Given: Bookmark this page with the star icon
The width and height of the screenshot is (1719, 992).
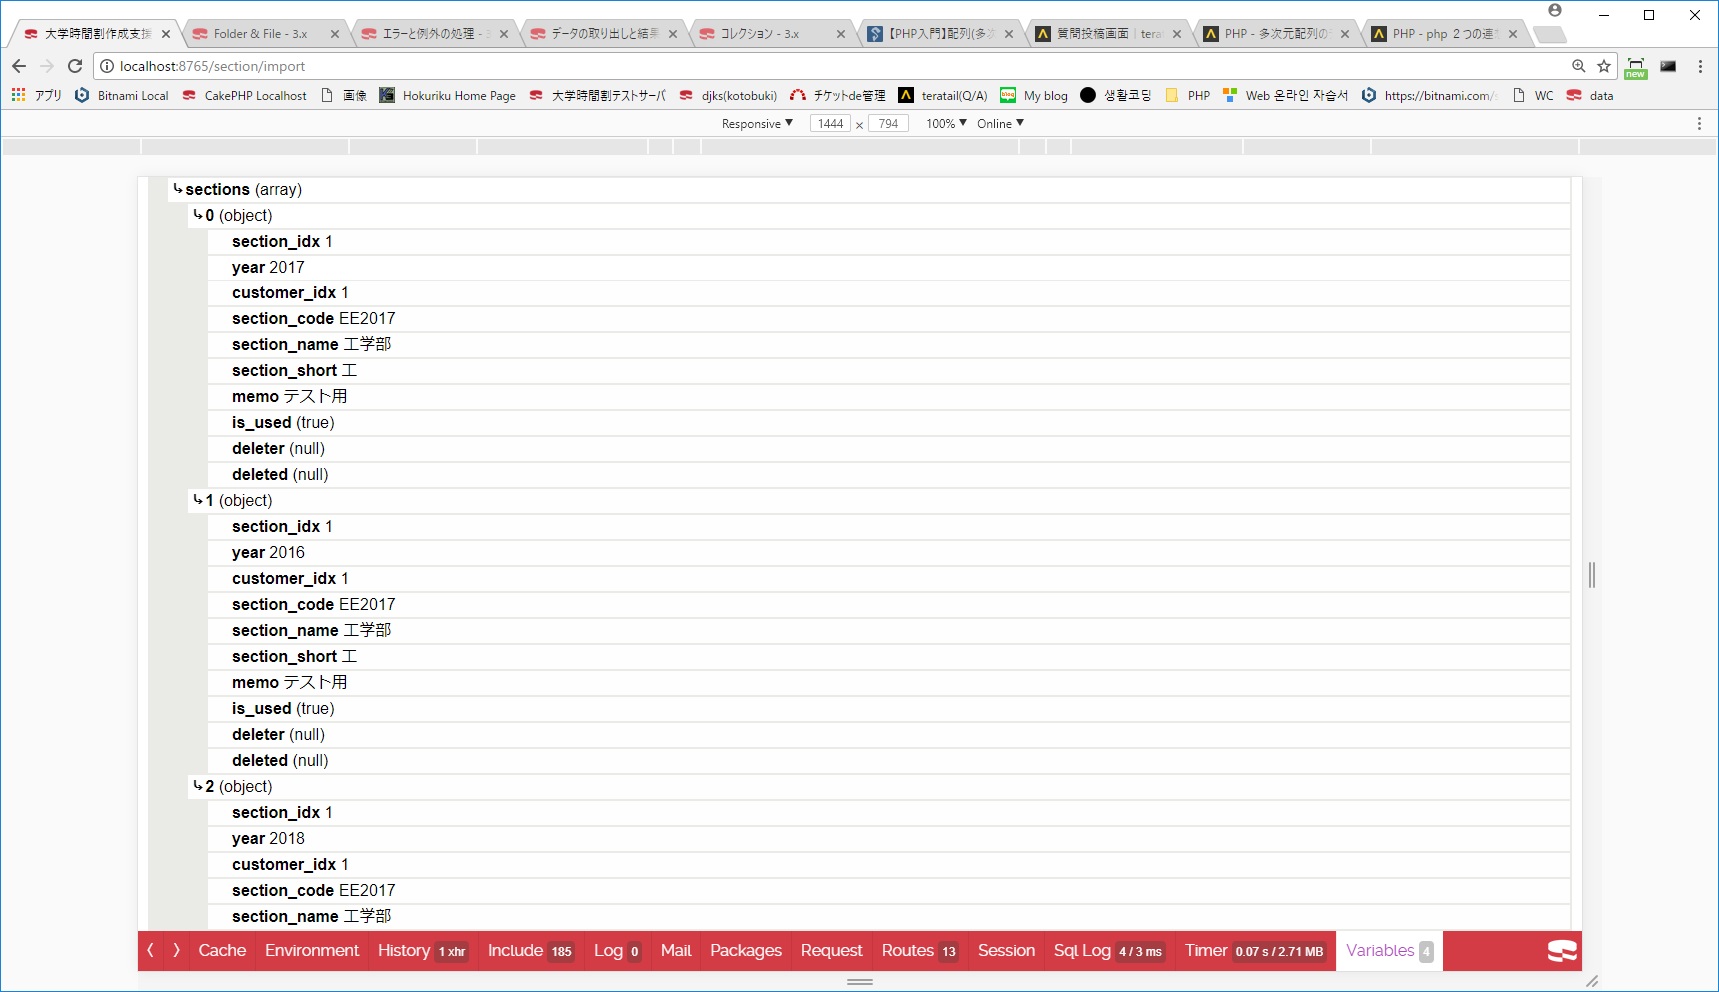Looking at the screenshot, I should click(x=1604, y=66).
